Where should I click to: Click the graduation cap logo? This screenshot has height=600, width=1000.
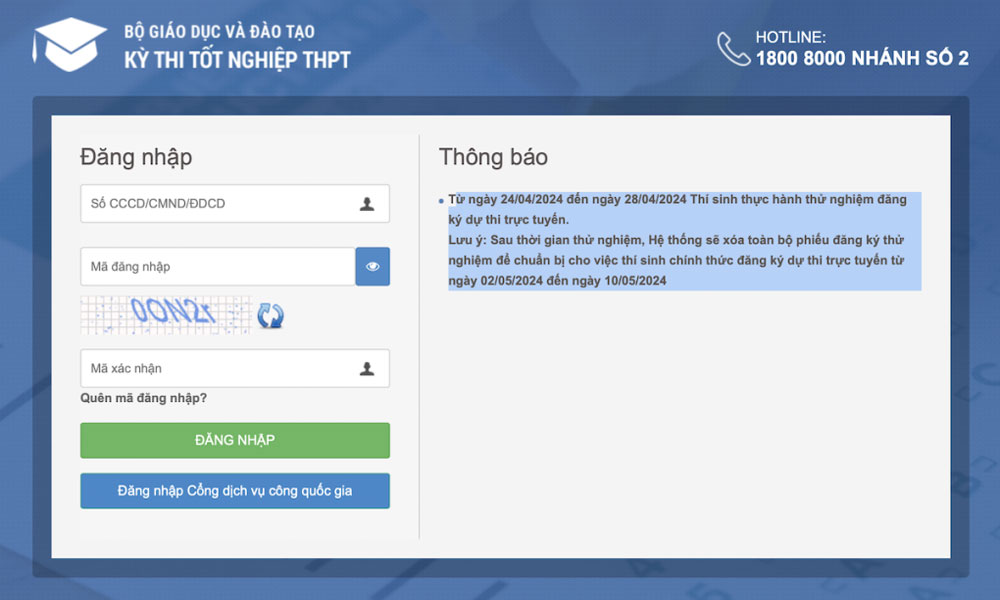click(68, 45)
